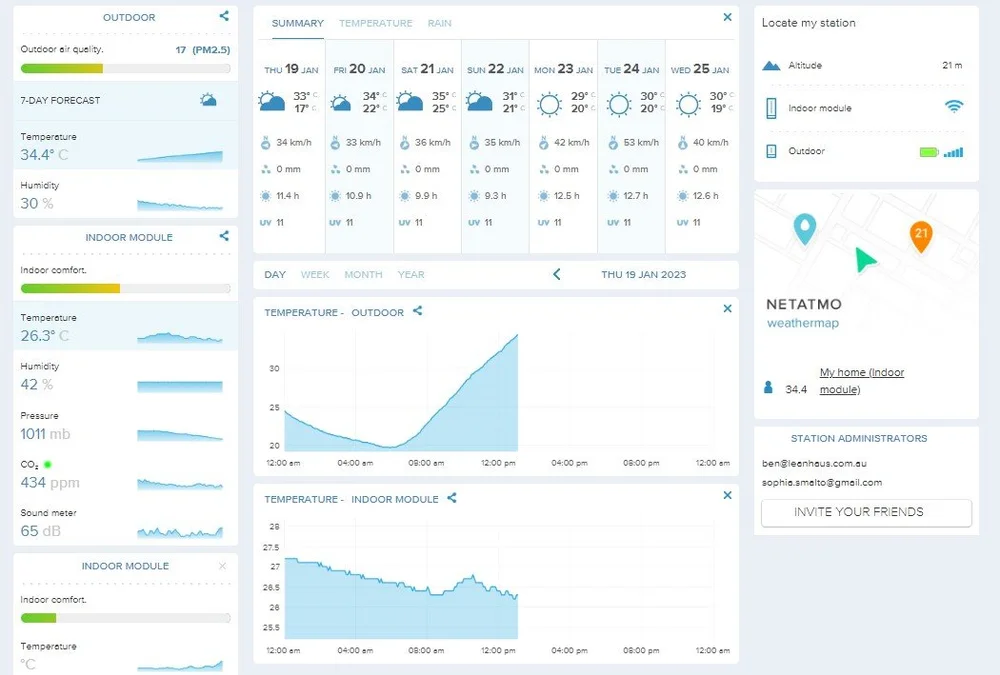Open the indoor humidity 42 % mini chart
The width and height of the screenshot is (1000, 675).
coord(180,386)
